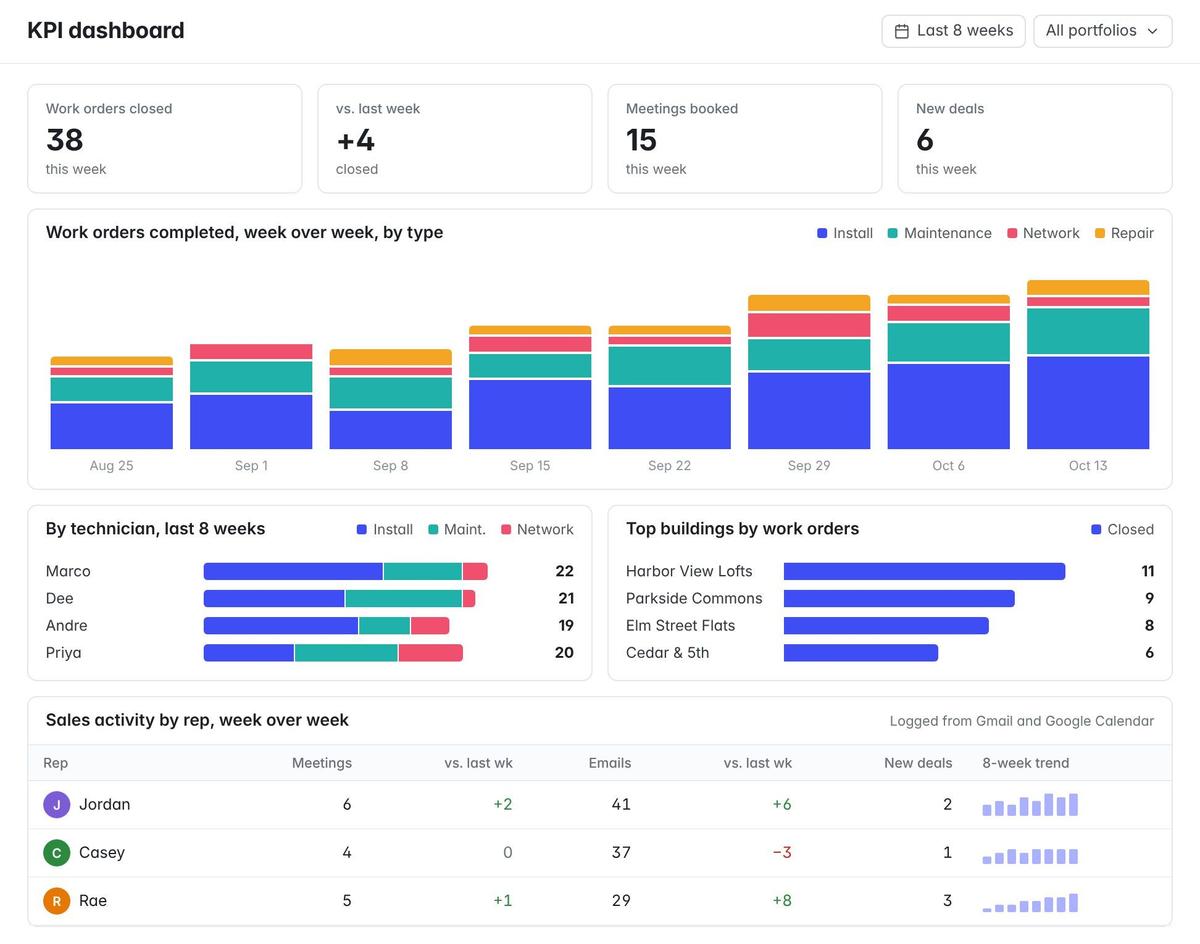Sort table by Meetings column header
Viewport: 1200px width, 944px height.
click(322, 763)
